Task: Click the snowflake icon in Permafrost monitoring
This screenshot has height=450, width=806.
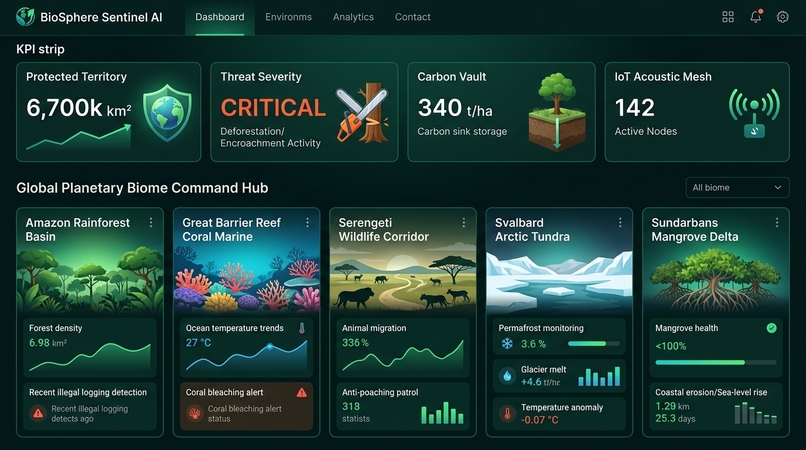Action: pyautogui.click(x=507, y=344)
